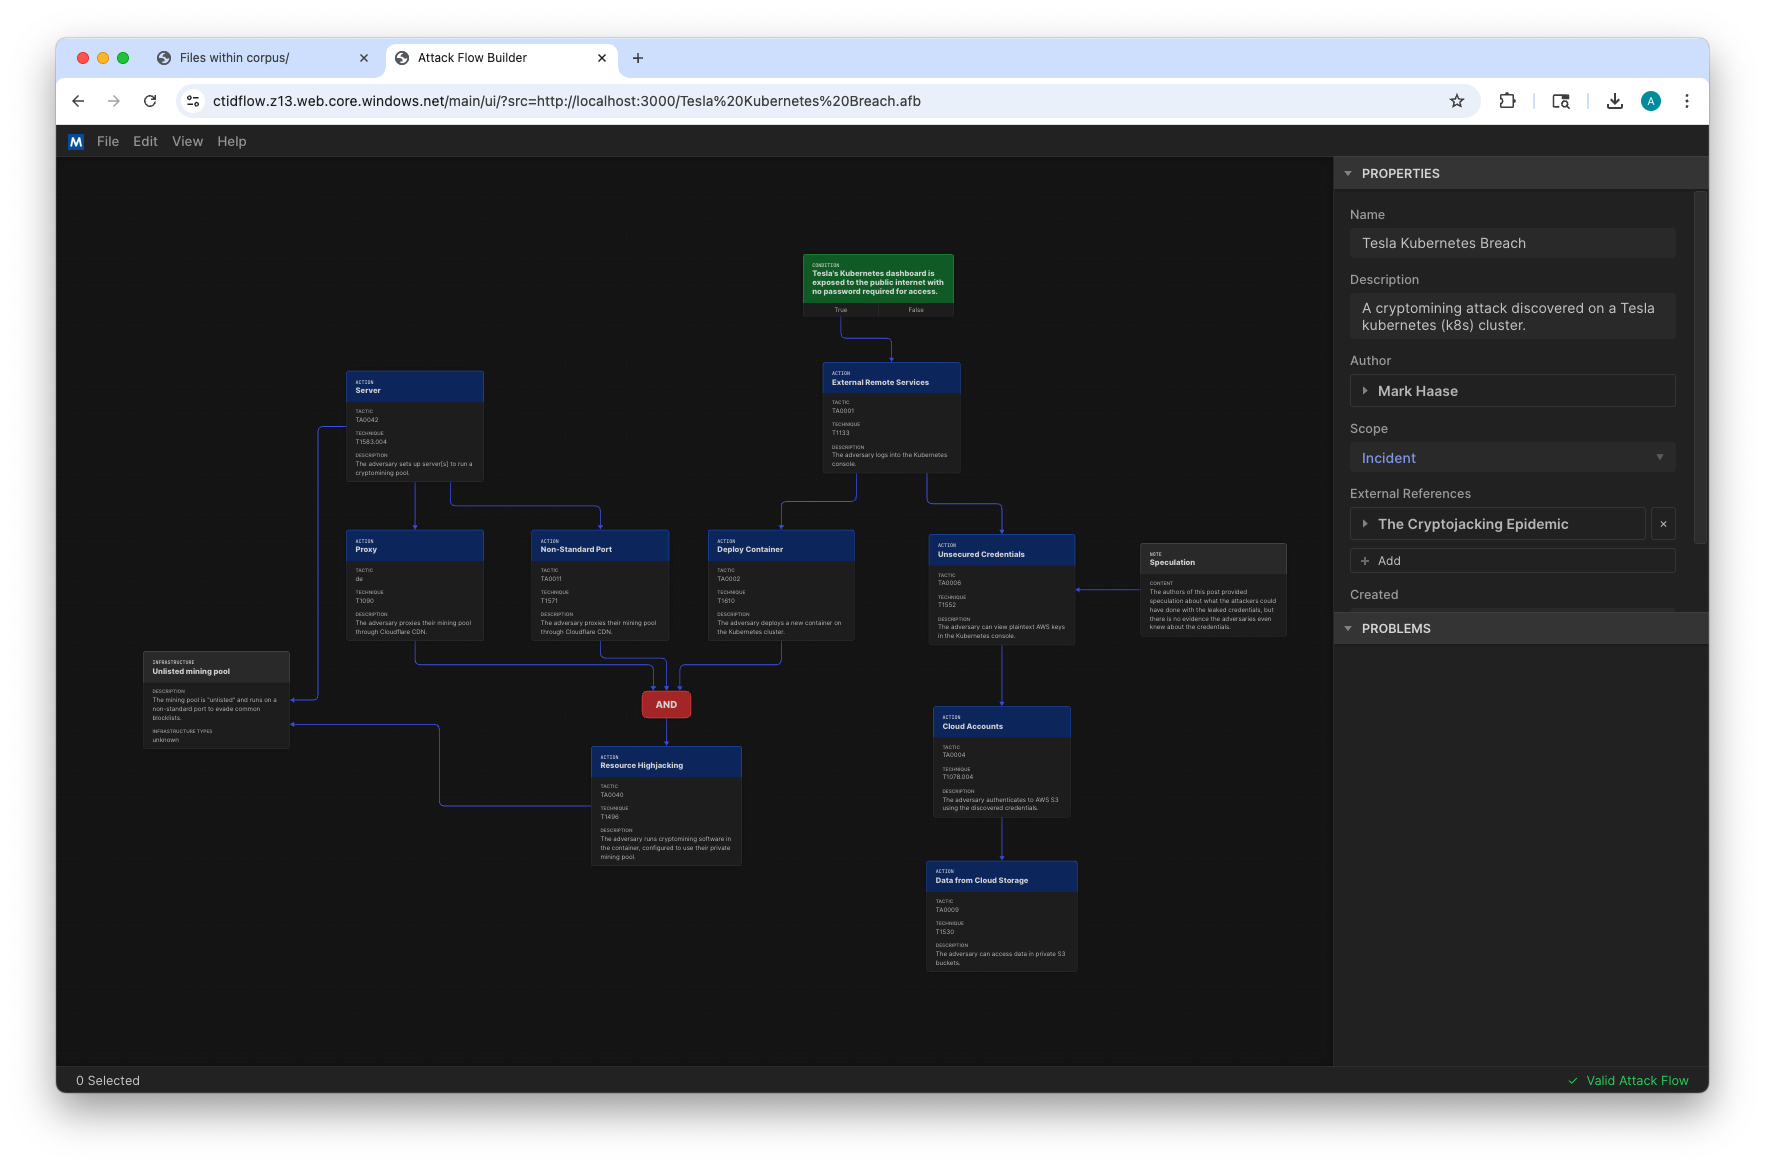Select the Unsecured Credentials action node
Image resolution: width=1765 pixels, height=1167 pixels.
(1002, 590)
